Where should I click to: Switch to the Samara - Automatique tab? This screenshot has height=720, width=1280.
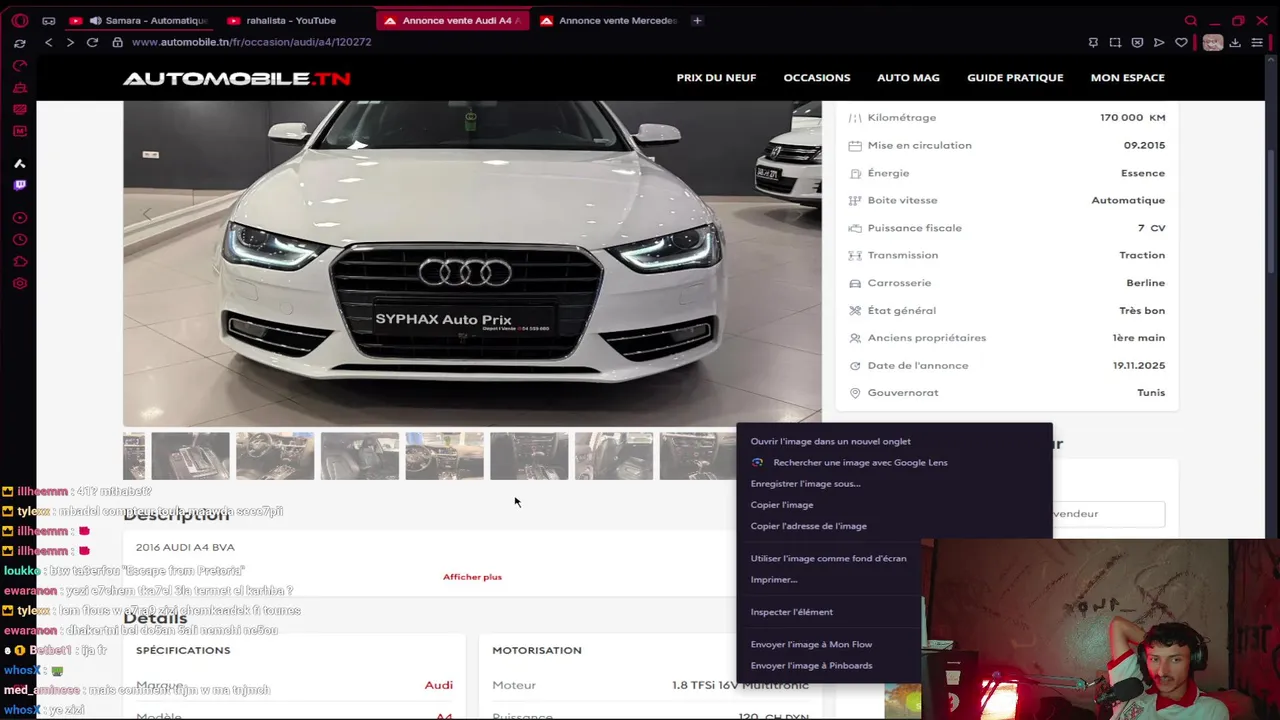[139, 20]
